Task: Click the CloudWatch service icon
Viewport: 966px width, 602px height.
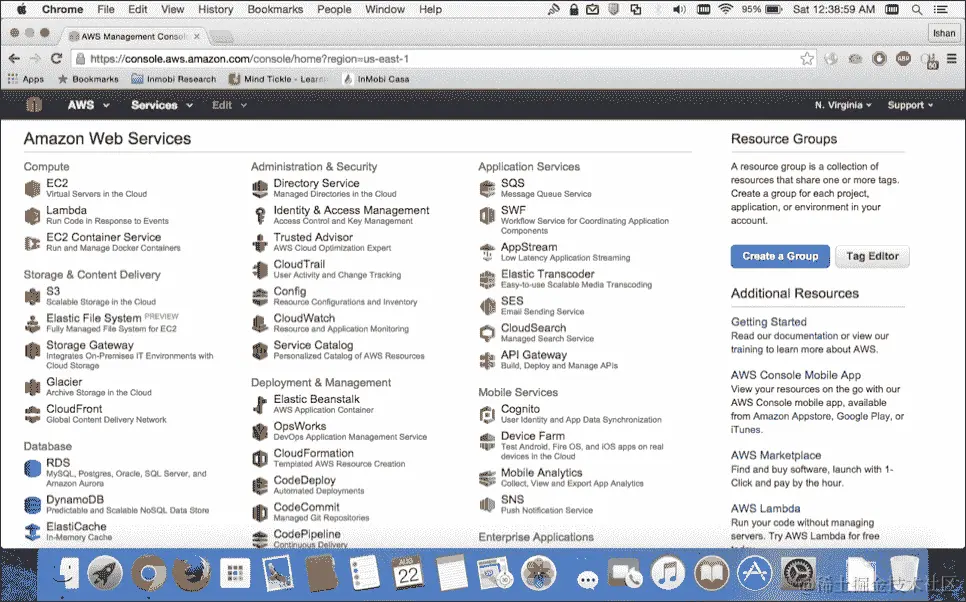Action: (260, 323)
